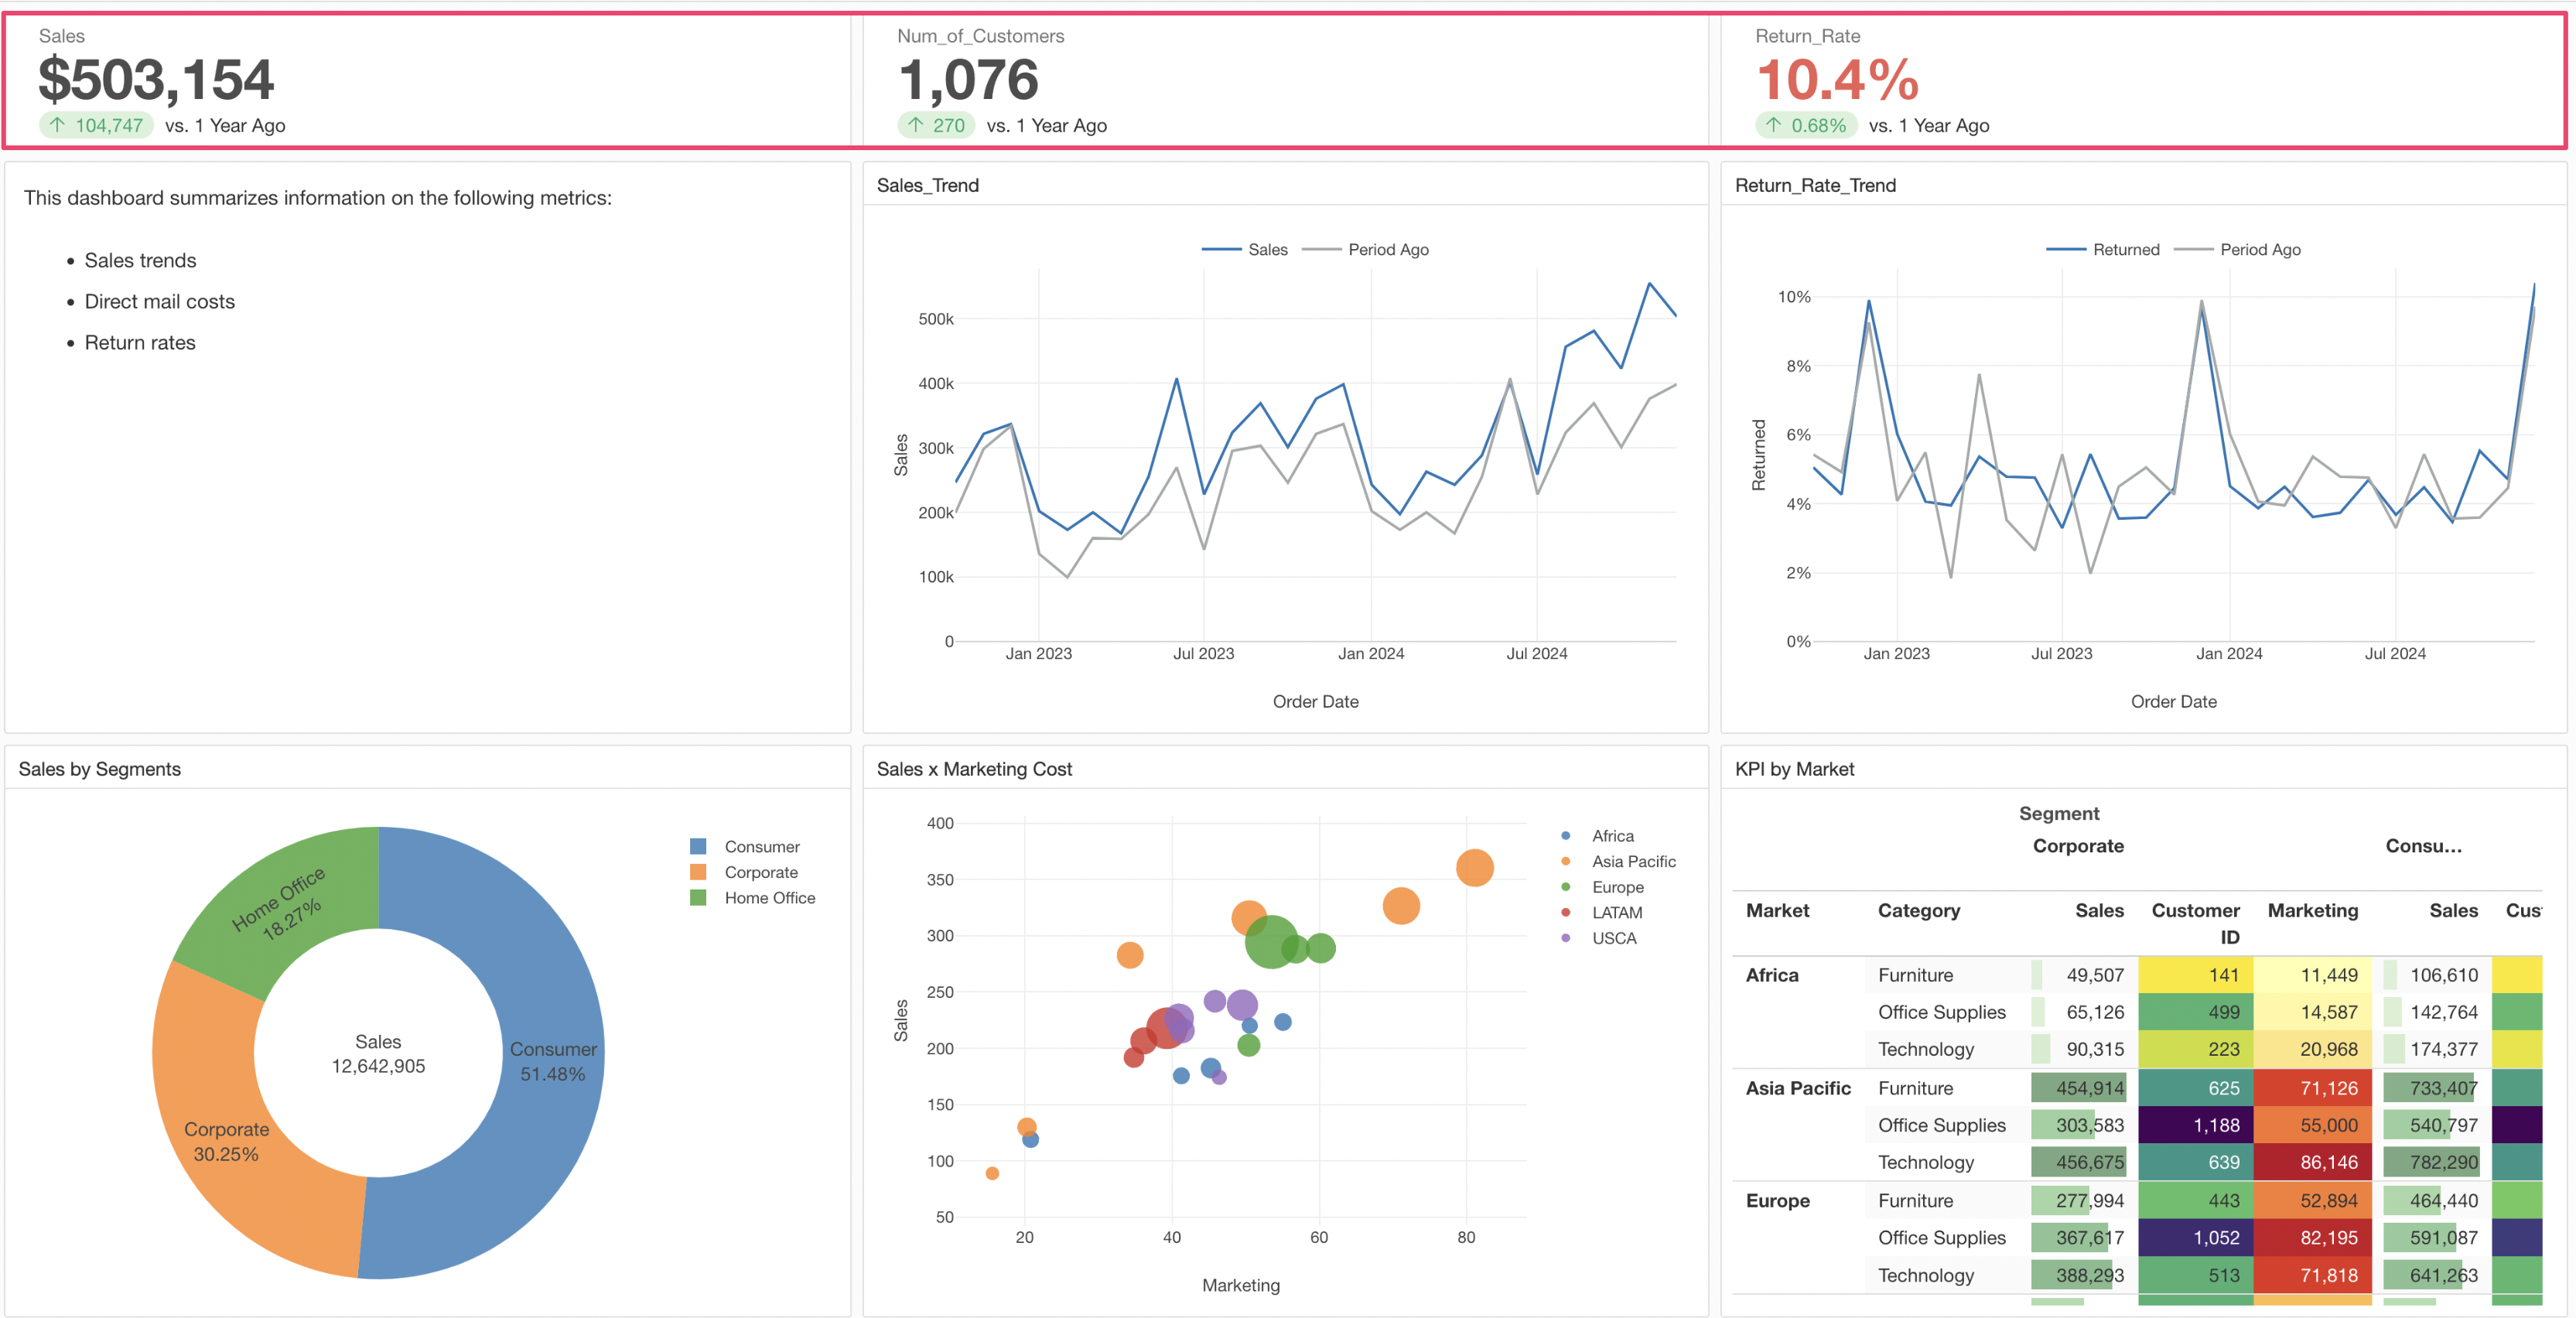Screen dimensions: 2576x1318
Task: Sort table by the Market column header
Action: click(1777, 910)
